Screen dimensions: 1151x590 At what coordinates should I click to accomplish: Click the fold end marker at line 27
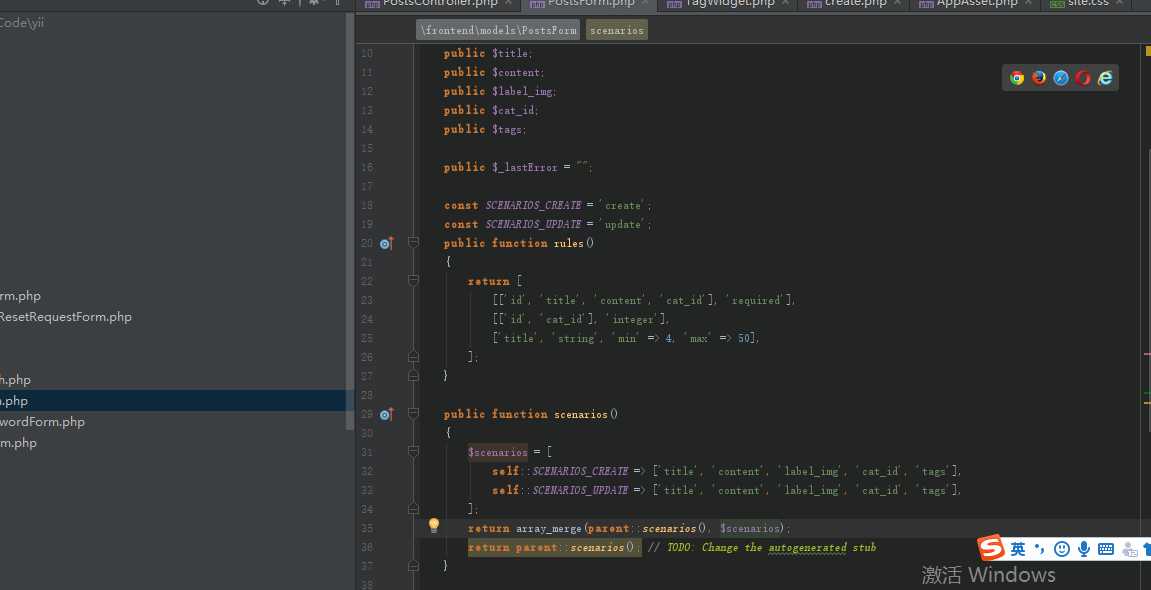click(413, 376)
